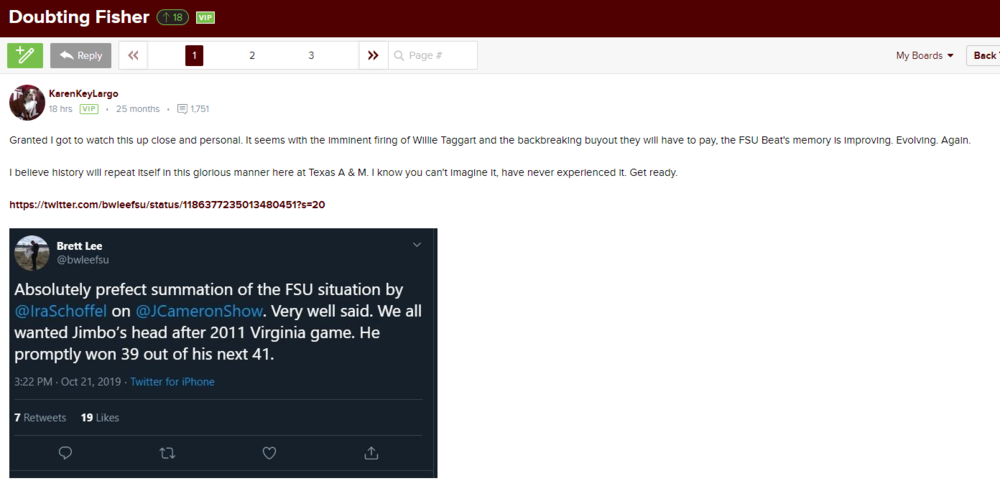Click the reply comment icon in tweet
Image resolution: width=1000 pixels, height=486 pixels.
coord(66,453)
